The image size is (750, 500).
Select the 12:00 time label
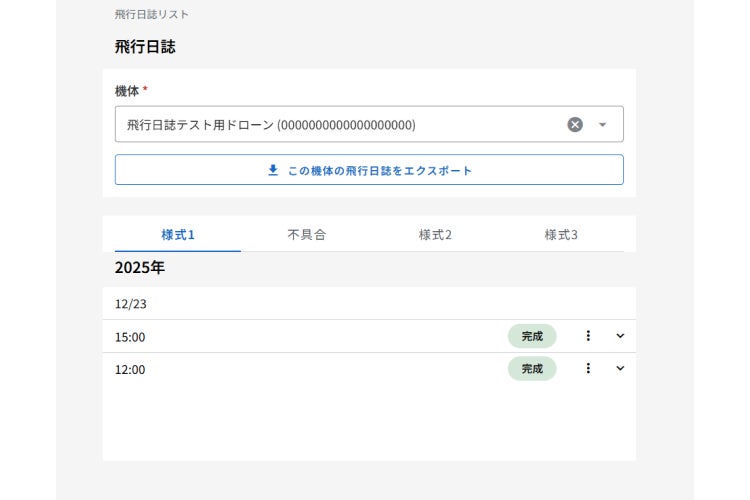(130, 370)
